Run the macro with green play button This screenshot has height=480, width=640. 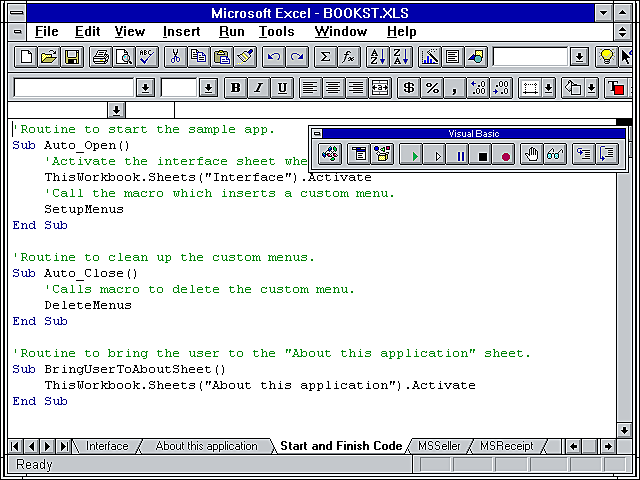point(411,154)
